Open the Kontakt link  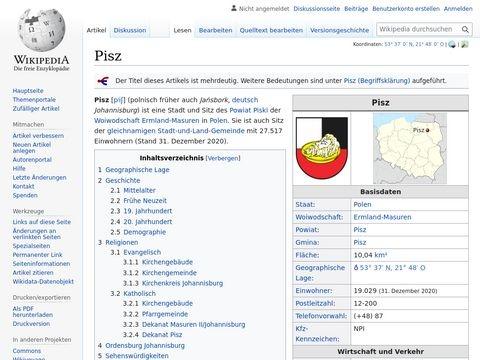(x=23, y=186)
